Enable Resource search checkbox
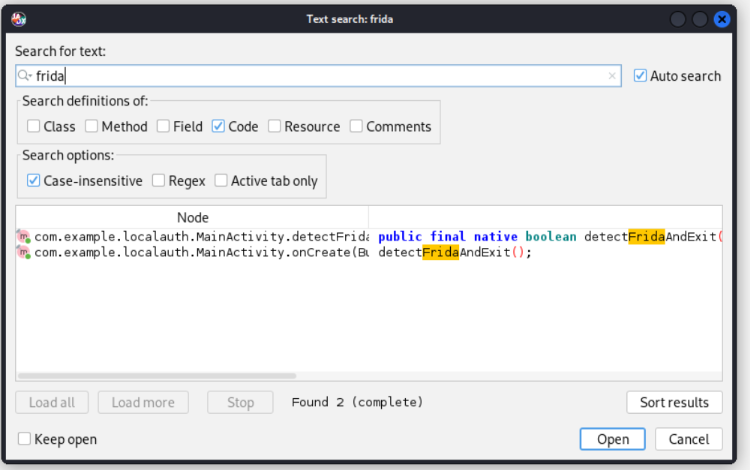Image resolution: width=750 pixels, height=470 pixels. (x=275, y=127)
